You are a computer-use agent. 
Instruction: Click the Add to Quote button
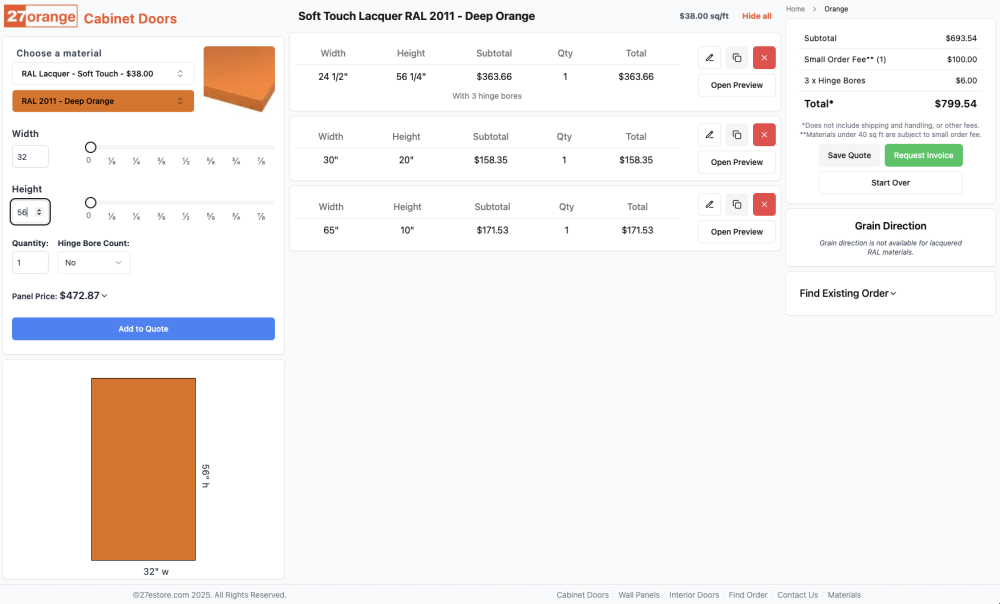coord(143,329)
